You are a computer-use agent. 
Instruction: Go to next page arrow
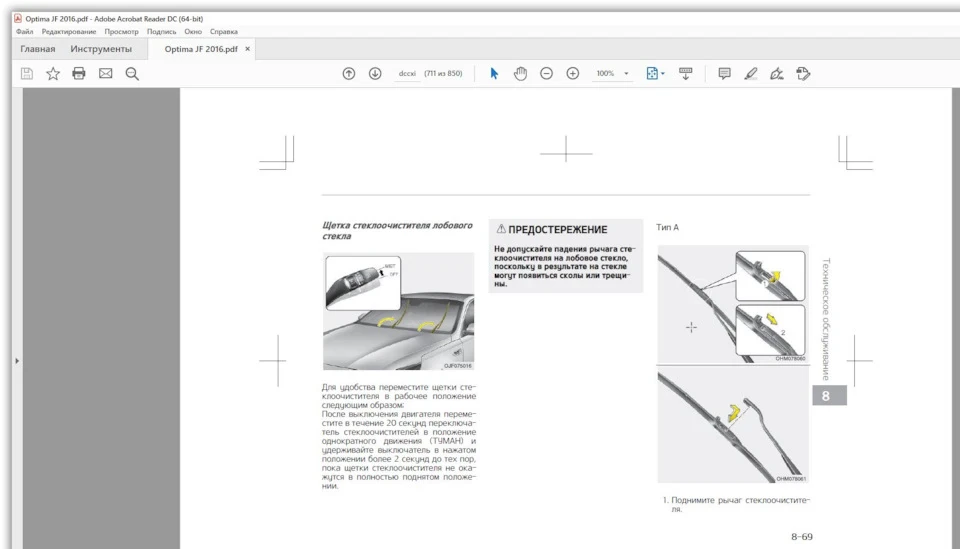pos(375,73)
